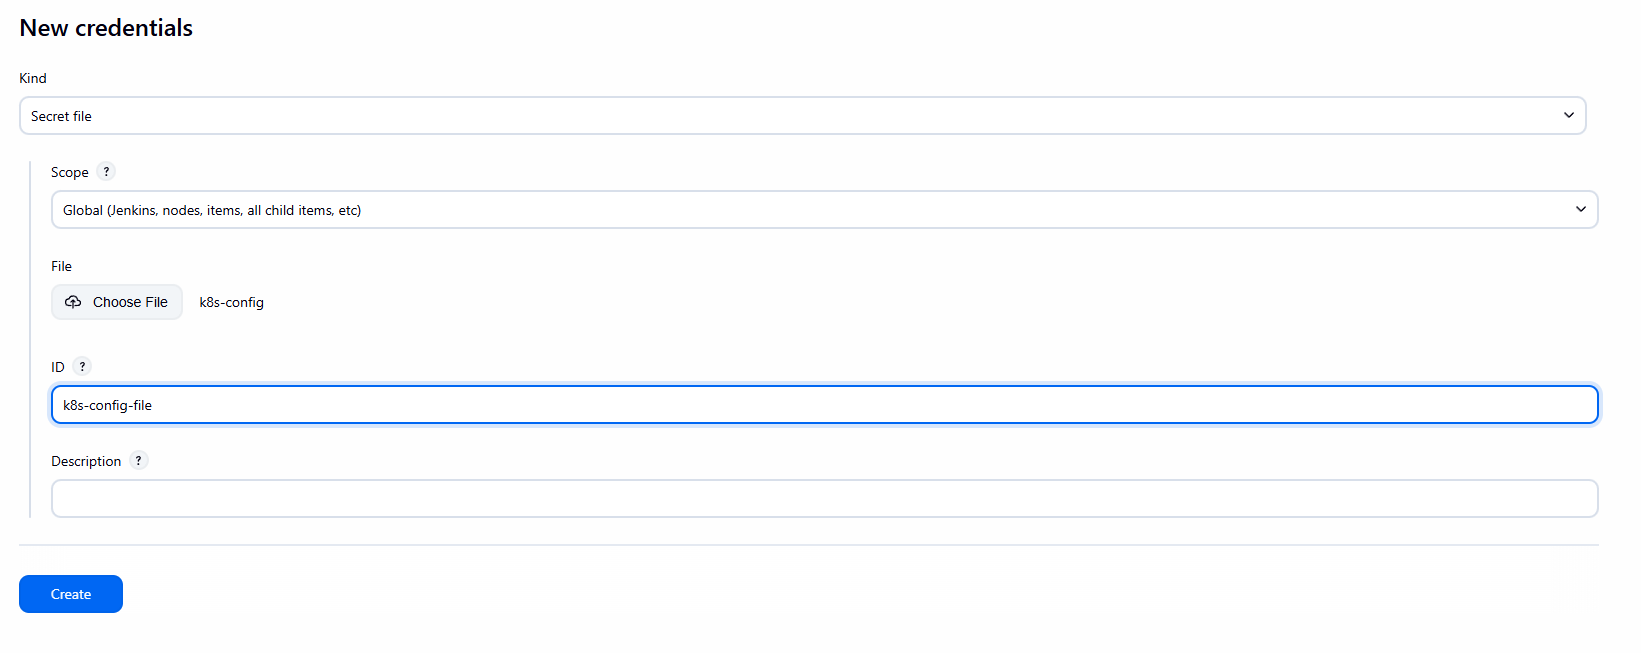Open the Secret file kind selector
Screen dimensions: 1641x653
pyautogui.click(x=800, y=116)
